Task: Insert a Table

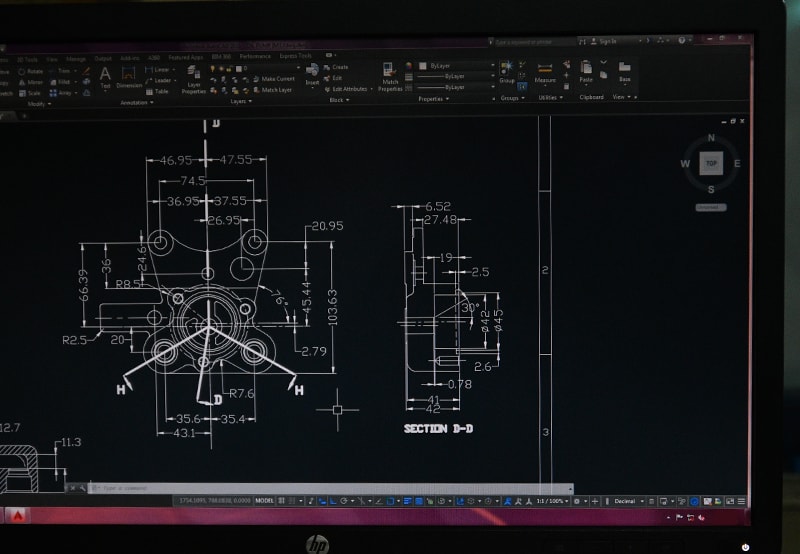Action: 157,92
